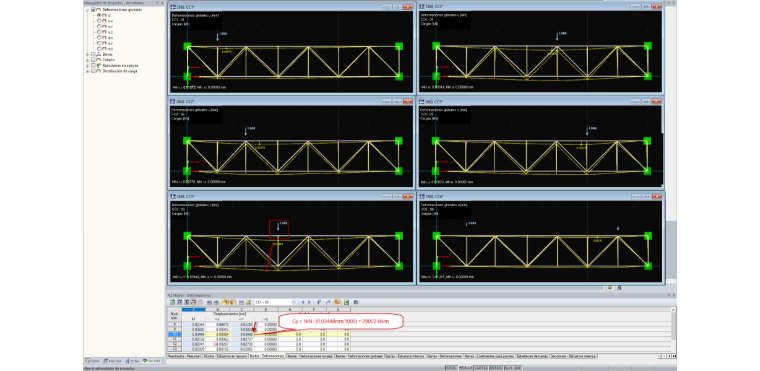
Task: Switch to Vistas navigator tab
Action: point(132,361)
